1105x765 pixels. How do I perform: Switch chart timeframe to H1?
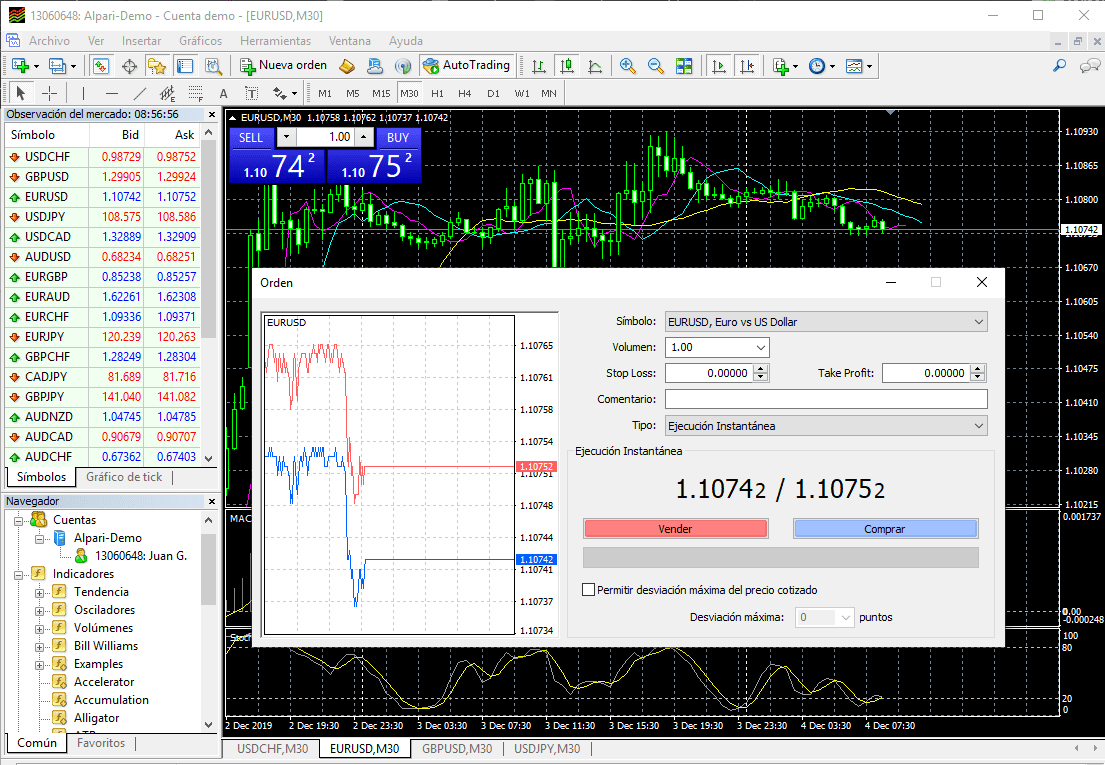pyautogui.click(x=437, y=93)
